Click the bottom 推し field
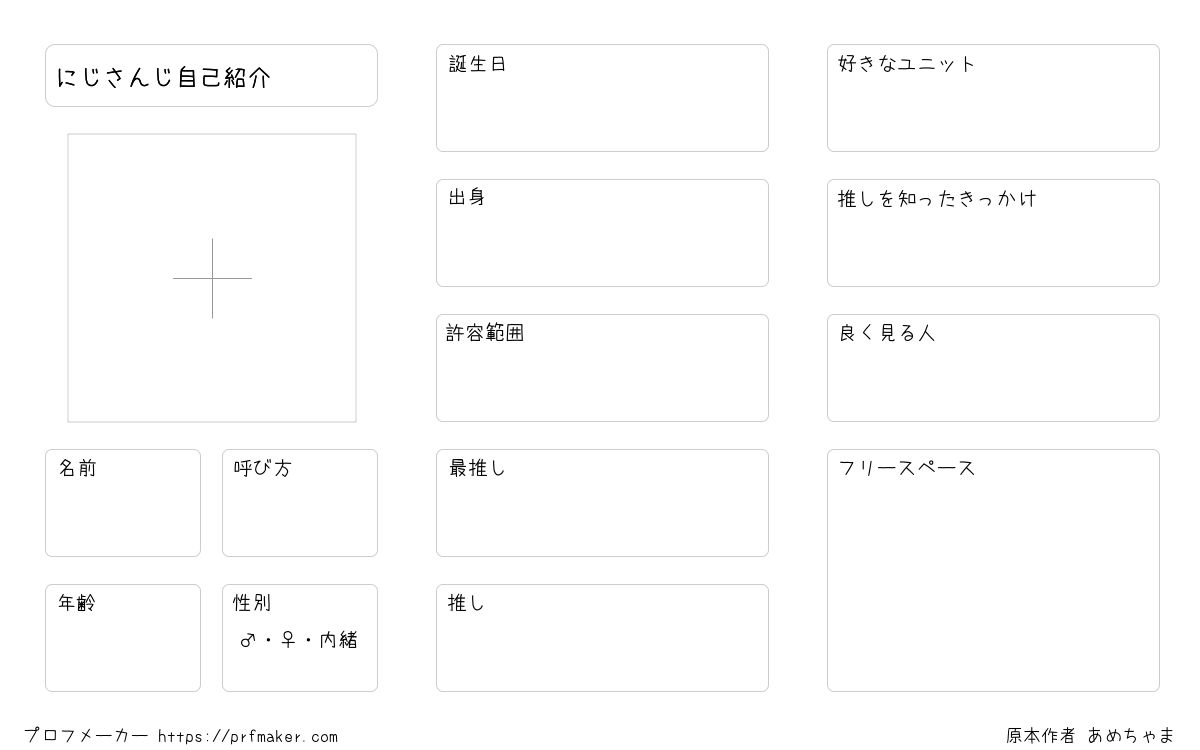The width and height of the screenshot is (1200, 750). point(602,638)
